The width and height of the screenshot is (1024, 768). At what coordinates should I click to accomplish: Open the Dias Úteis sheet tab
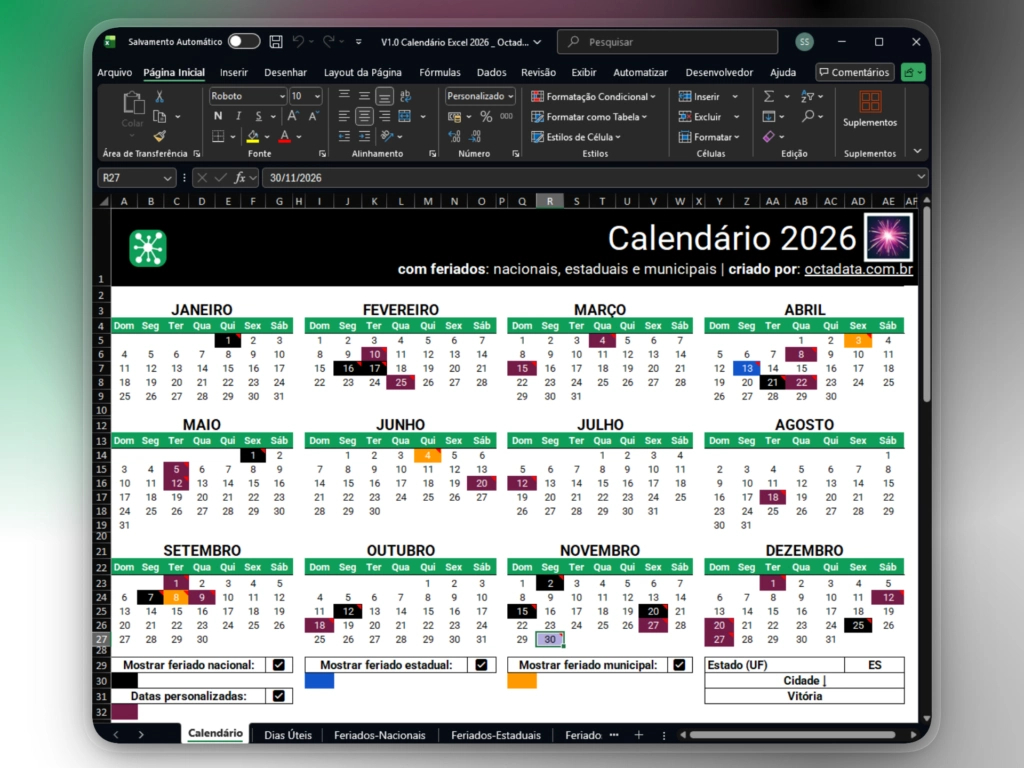(x=287, y=734)
